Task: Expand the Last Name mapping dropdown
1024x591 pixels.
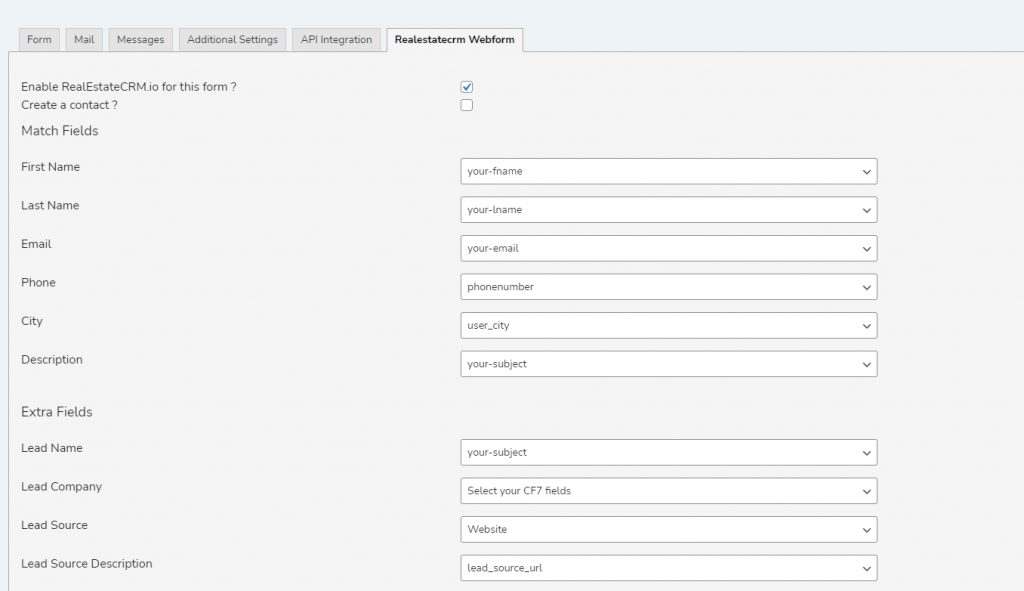Action: [x=668, y=210]
